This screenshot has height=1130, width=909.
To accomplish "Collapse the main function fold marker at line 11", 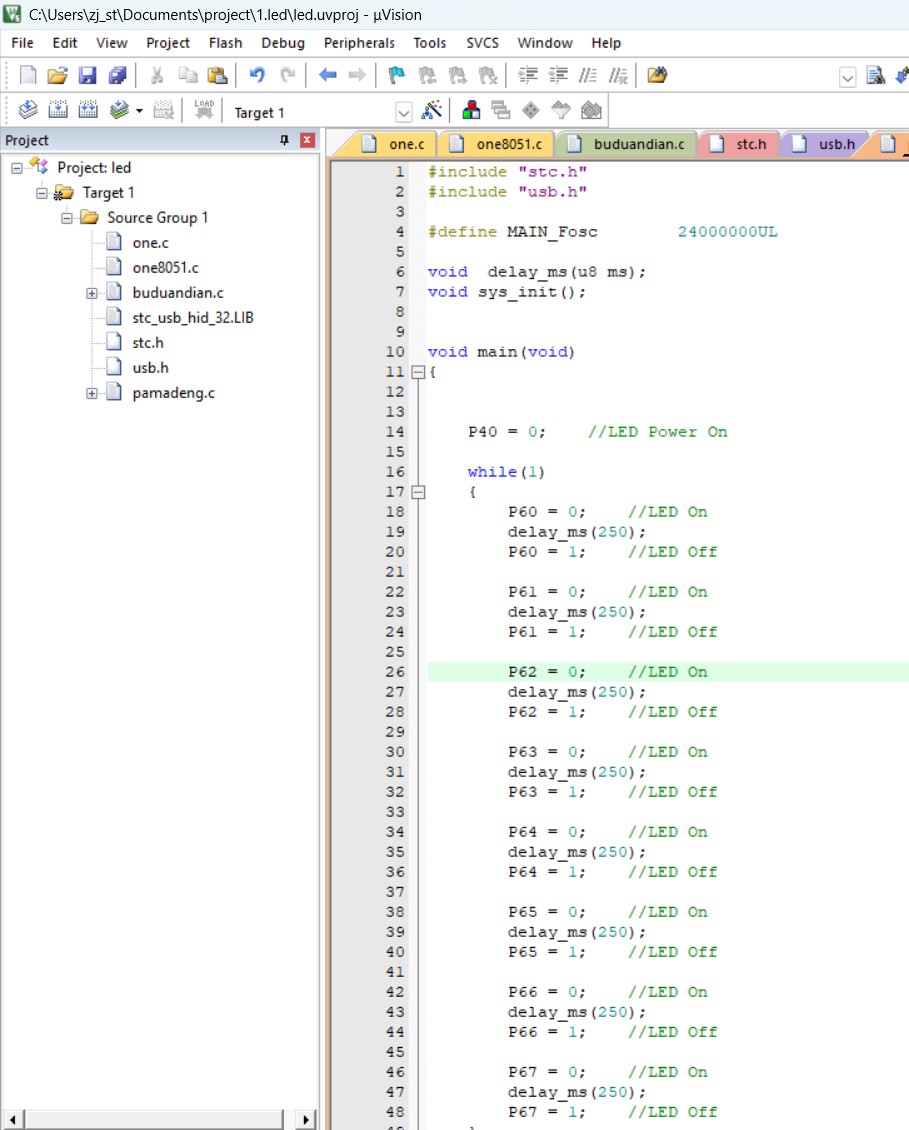I will [417, 372].
